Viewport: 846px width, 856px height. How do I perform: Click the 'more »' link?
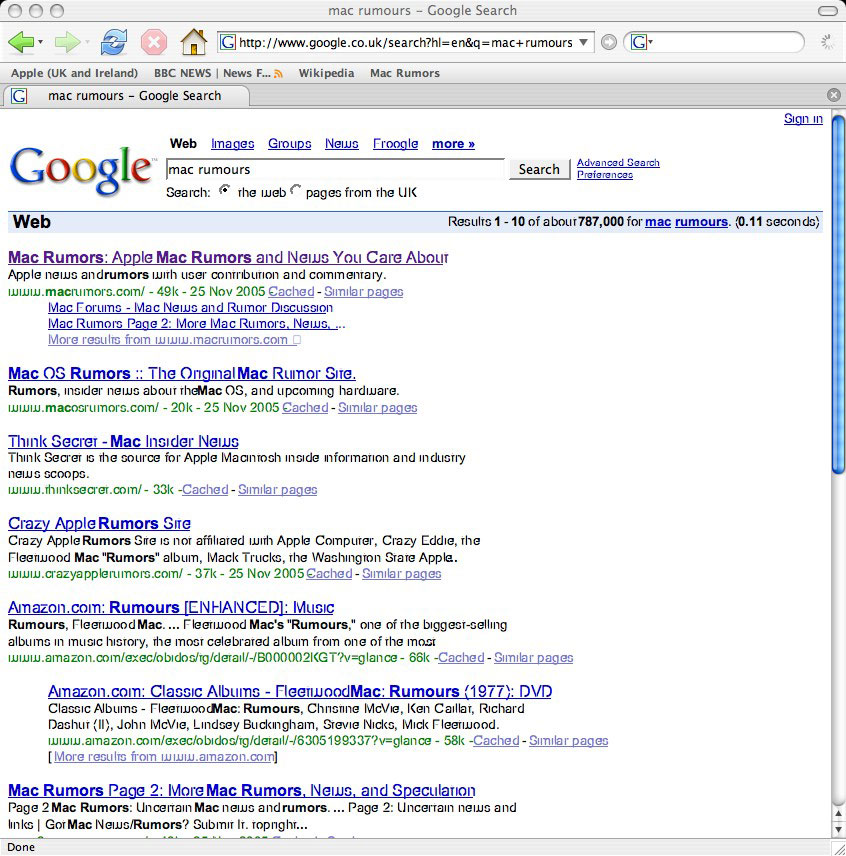(453, 144)
